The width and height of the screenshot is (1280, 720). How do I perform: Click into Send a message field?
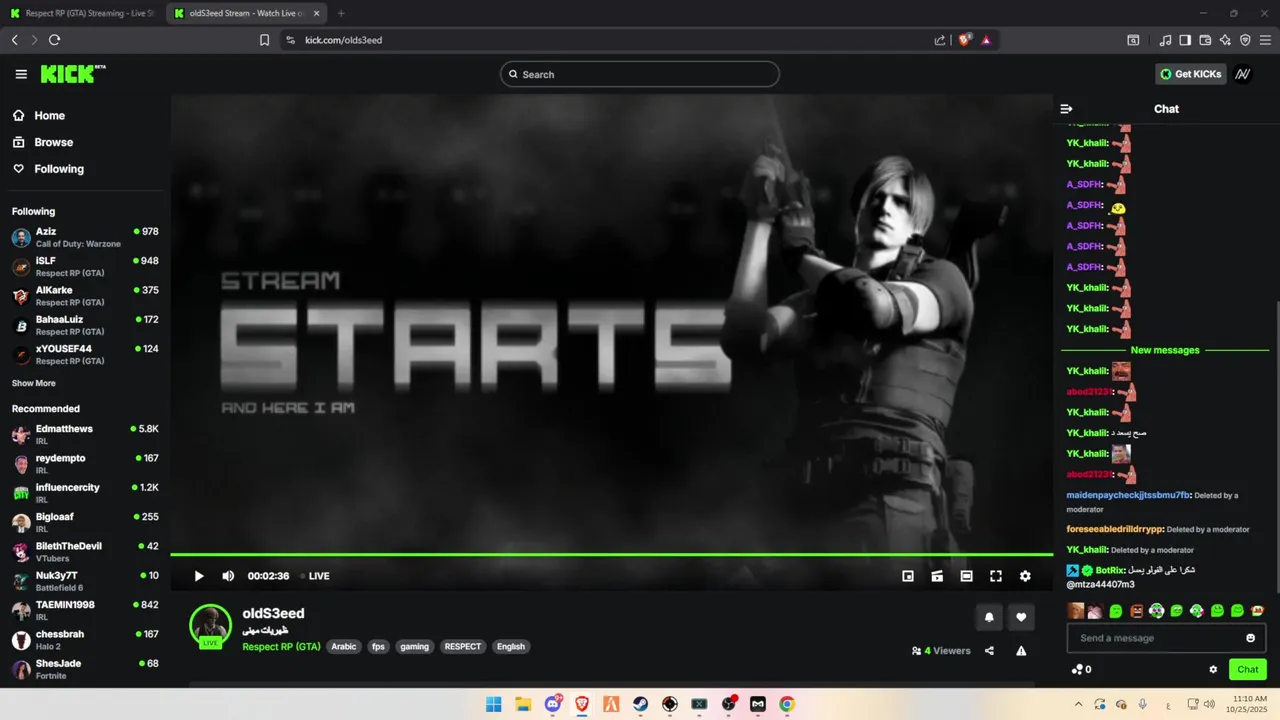(1155, 638)
